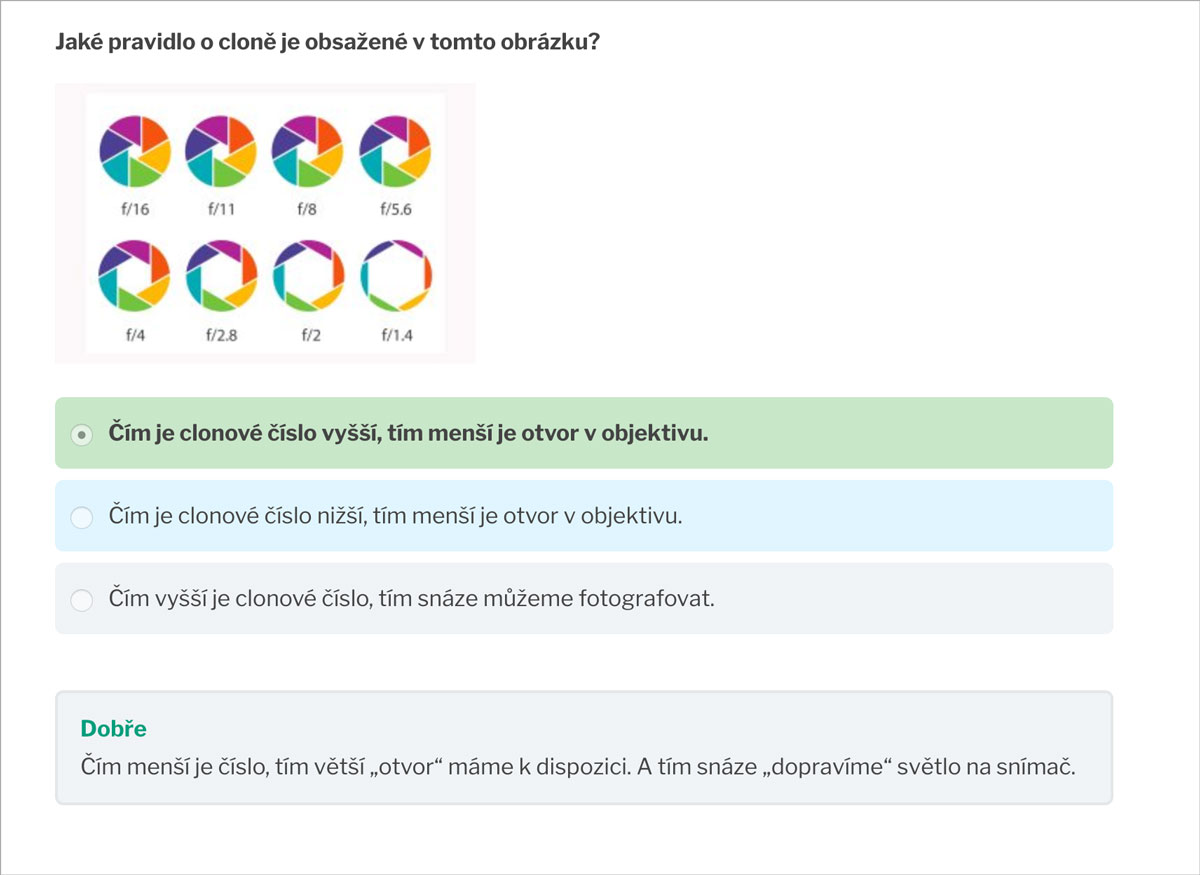Click the f/2 aperture diagram
Screen dimensions: 1200x875
point(308,276)
